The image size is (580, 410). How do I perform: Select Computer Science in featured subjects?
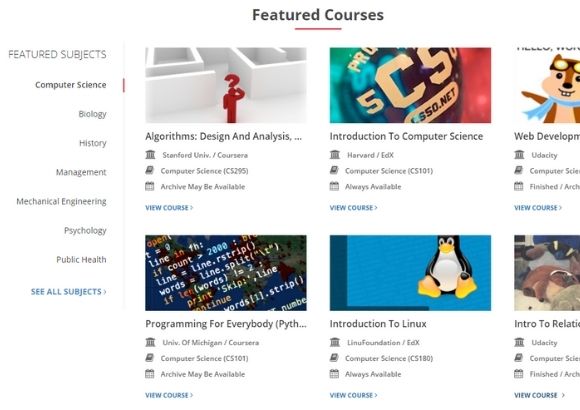[71, 85]
